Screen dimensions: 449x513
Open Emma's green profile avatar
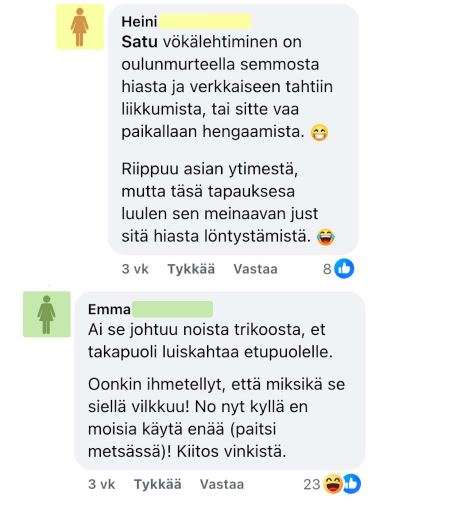47,314
